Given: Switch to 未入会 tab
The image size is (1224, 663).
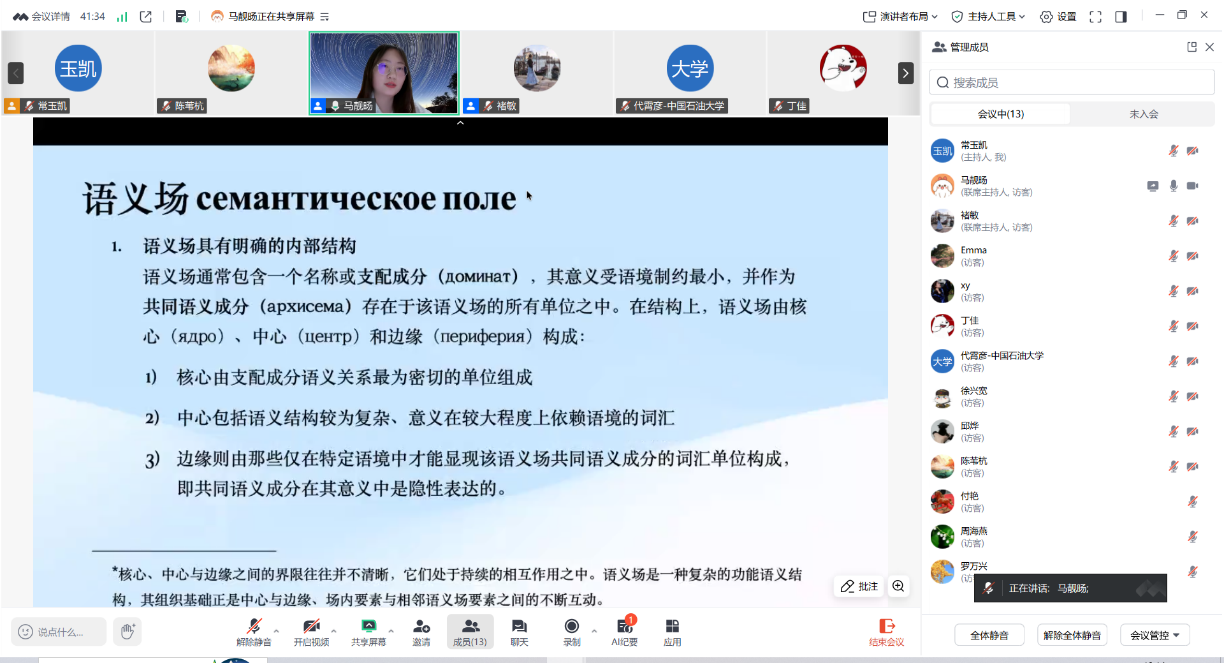Looking at the screenshot, I should [1143, 114].
